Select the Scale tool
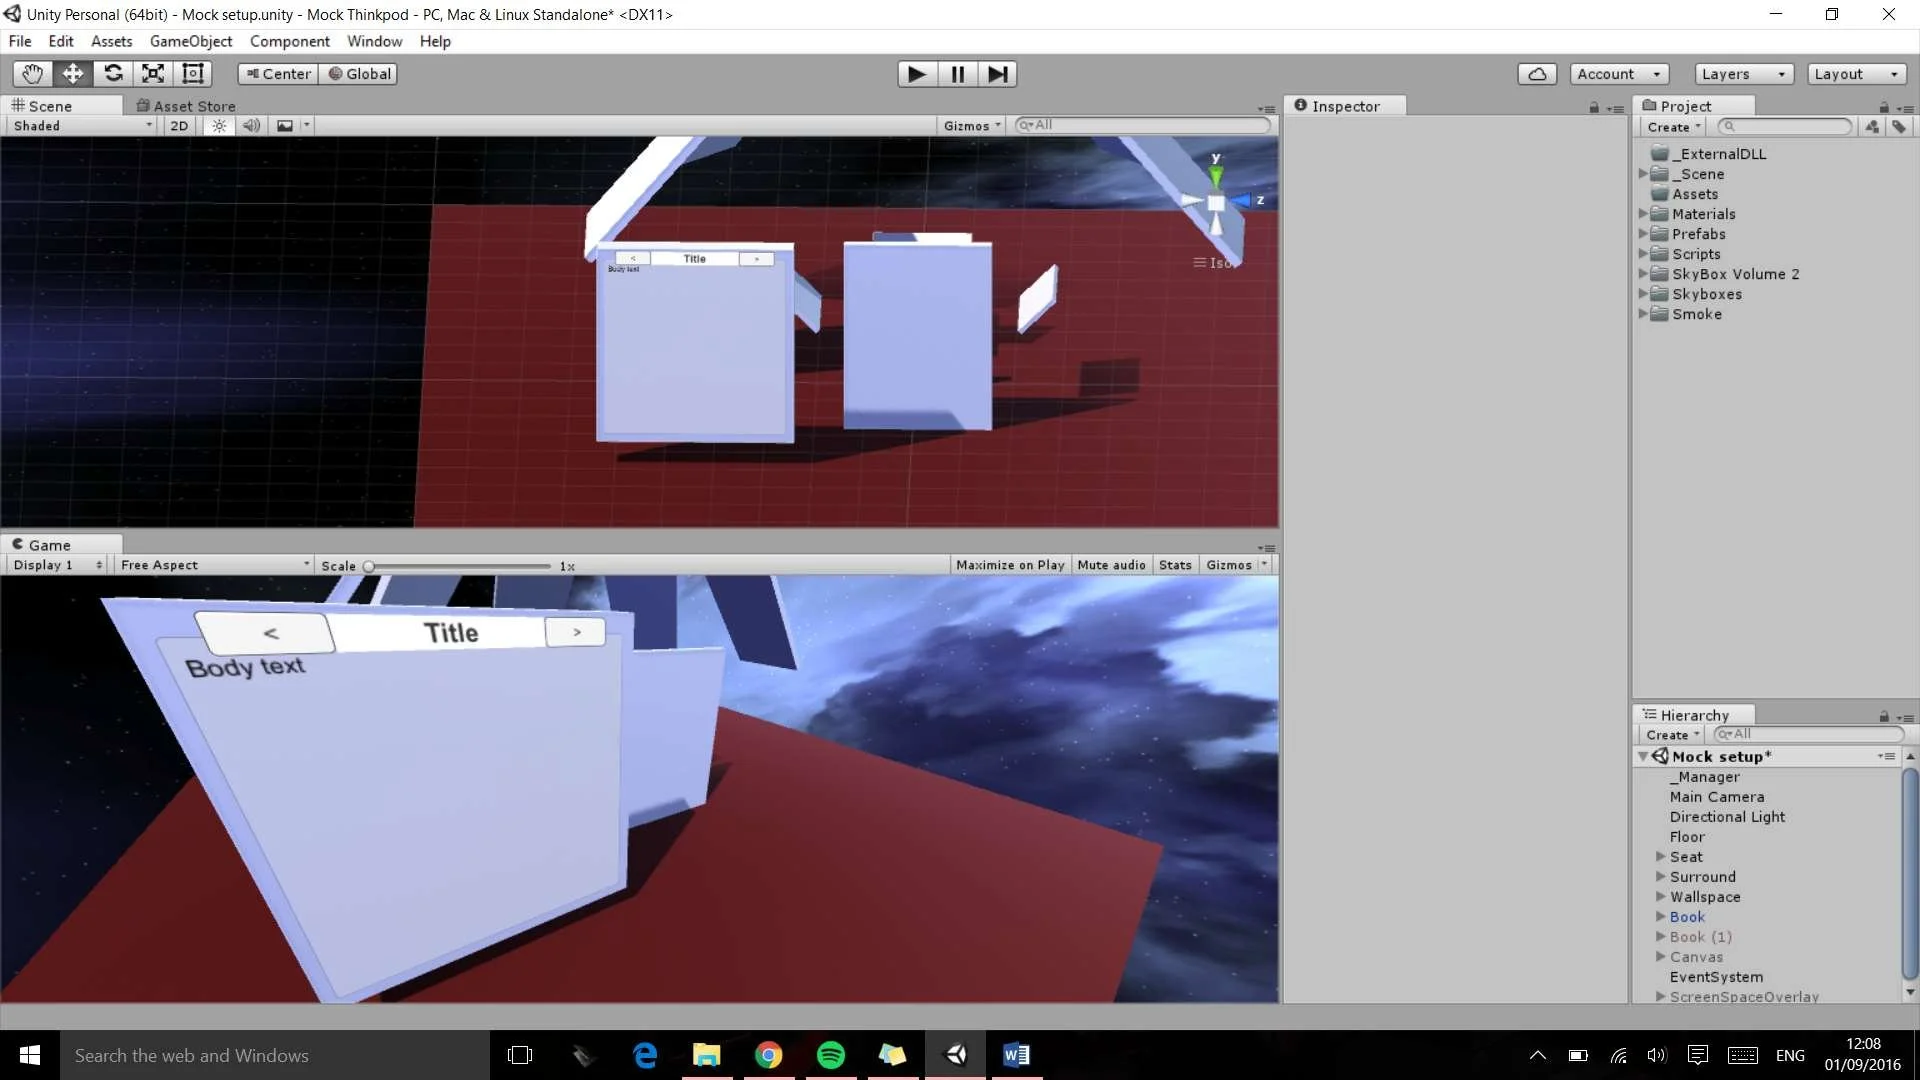 click(x=153, y=74)
